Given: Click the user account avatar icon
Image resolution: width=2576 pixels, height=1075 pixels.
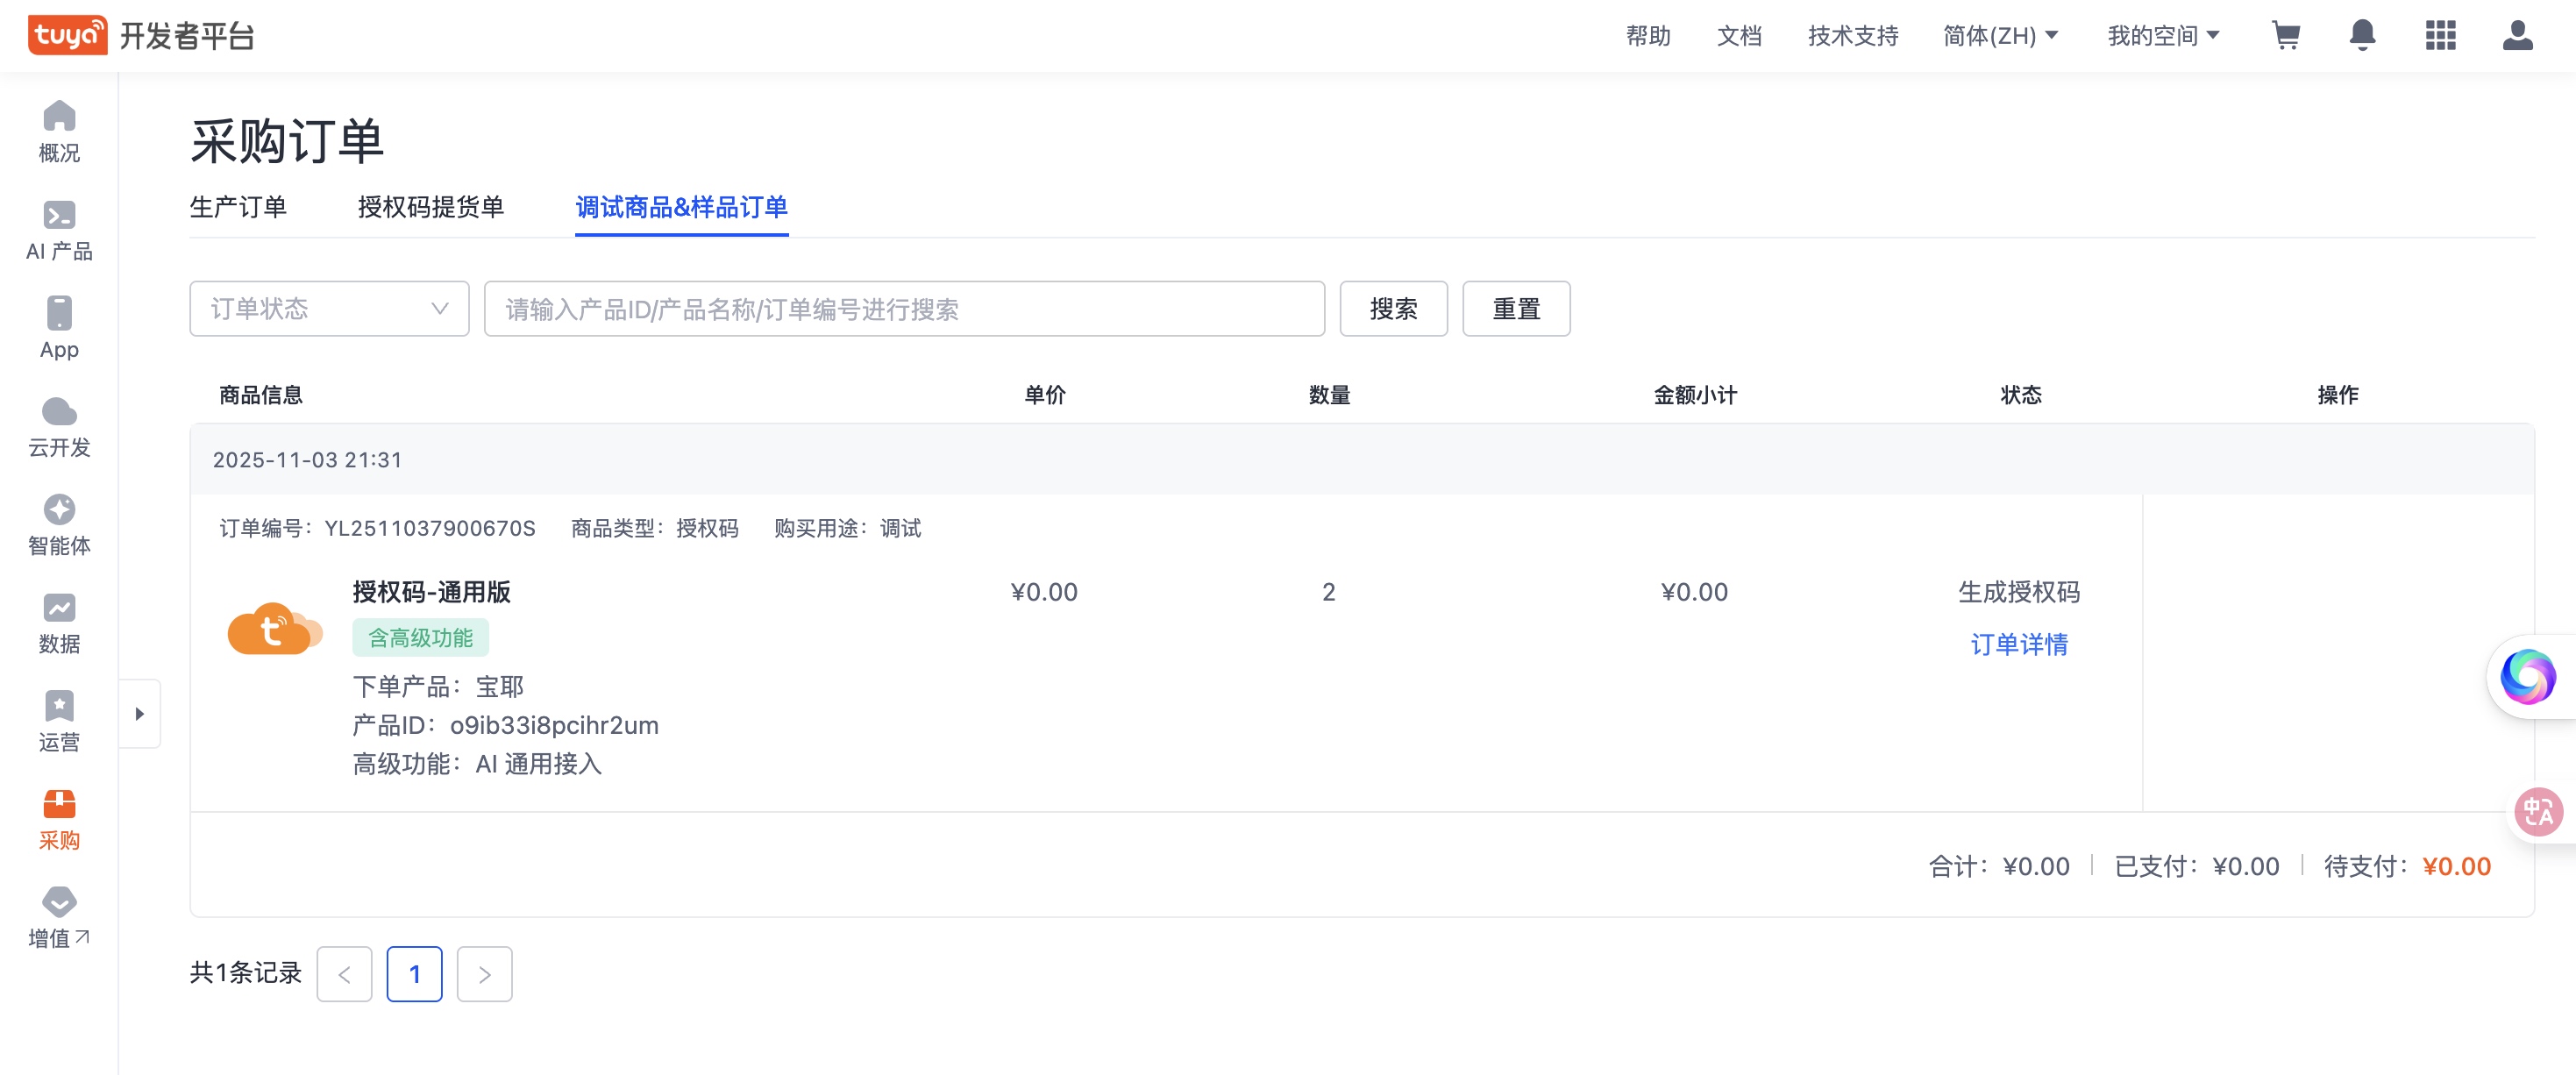Looking at the screenshot, I should pyautogui.click(x=2517, y=36).
